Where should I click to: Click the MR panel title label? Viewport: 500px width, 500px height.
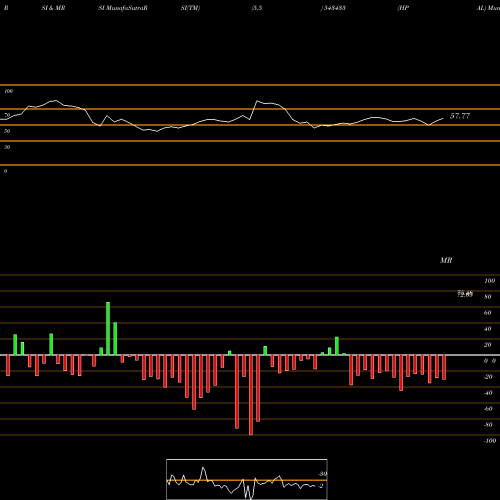[x=446, y=260]
